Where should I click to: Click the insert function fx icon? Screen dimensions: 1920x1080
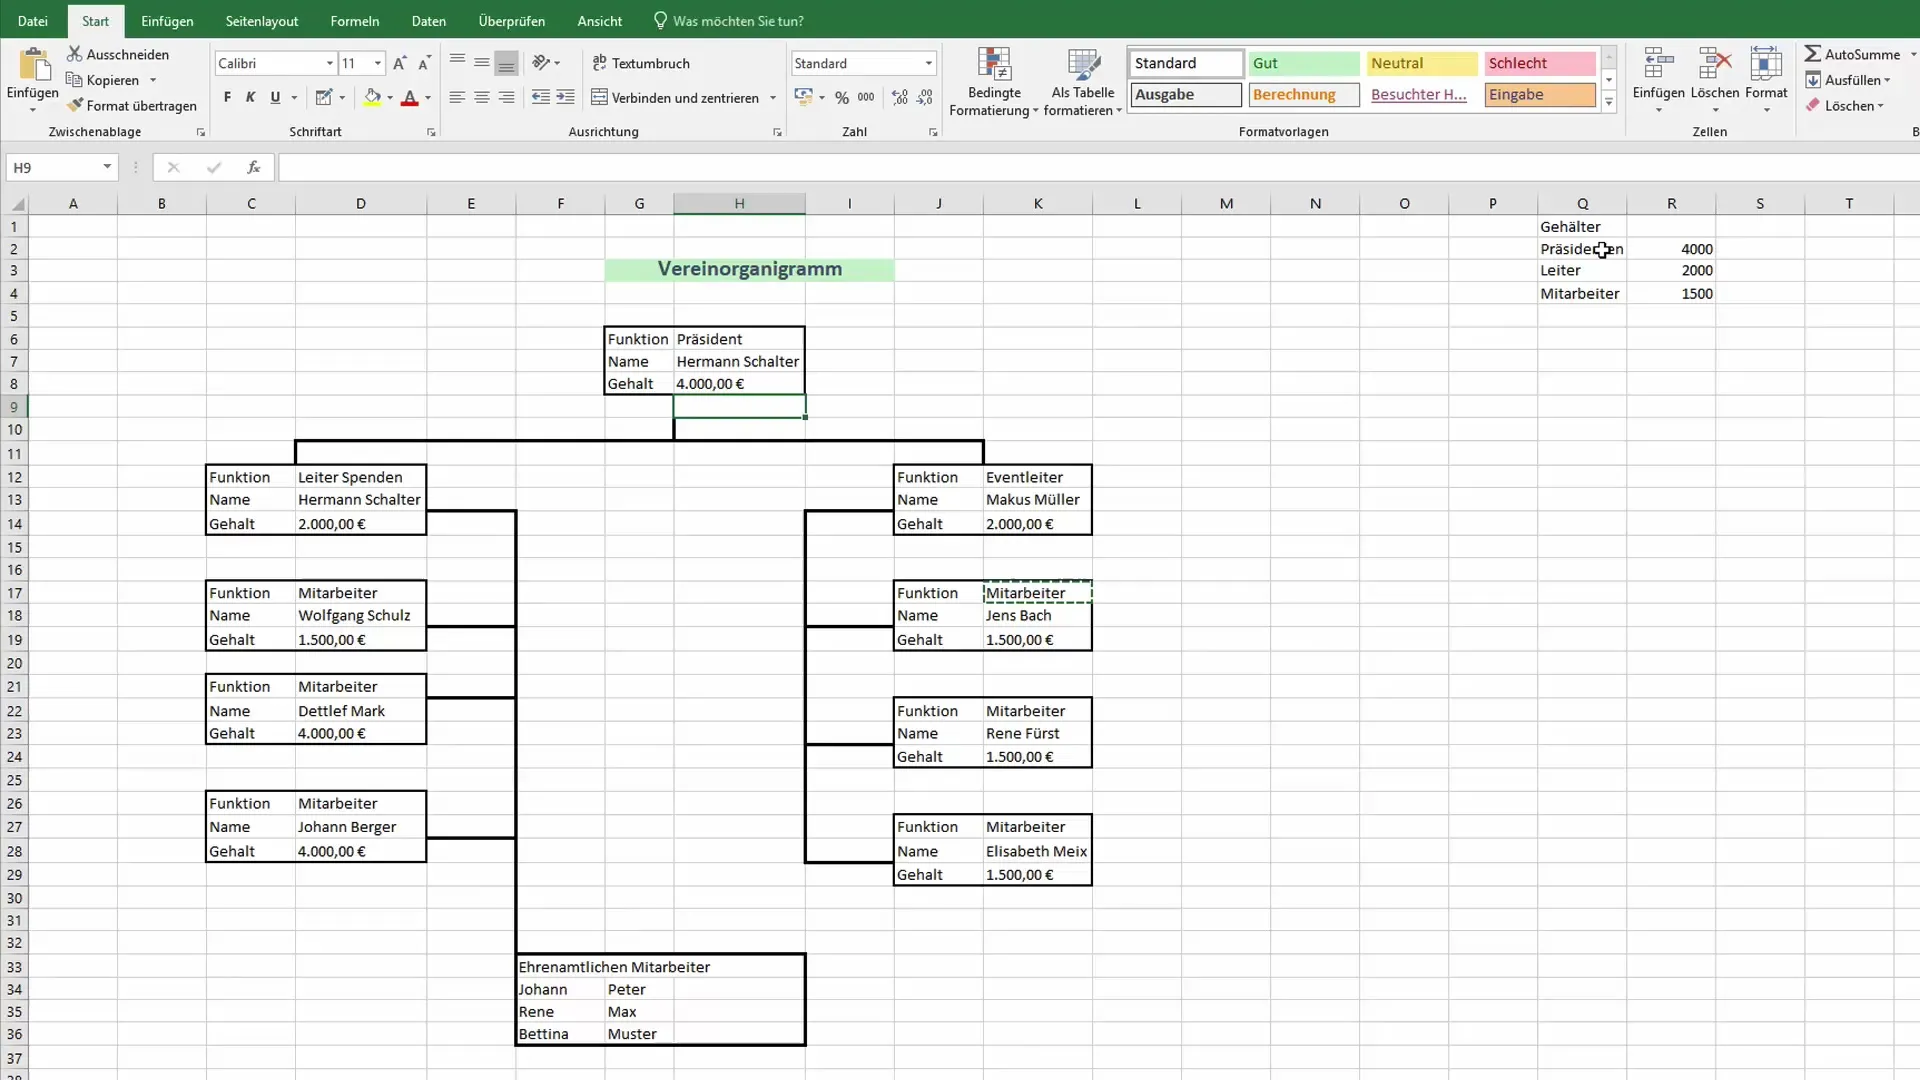tap(253, 167)
